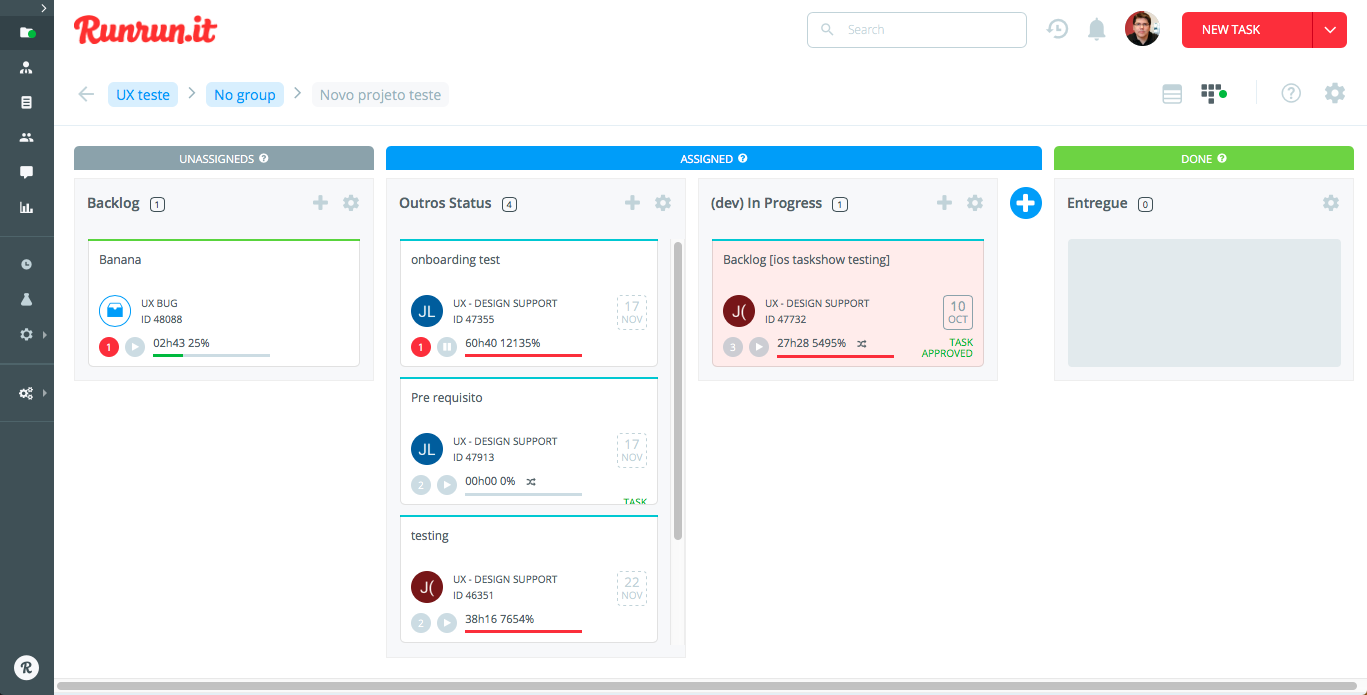Viewport: 1367px width, 695px height.
Task: Pause the onboarding test task timer
Action: tap(447, 347)
